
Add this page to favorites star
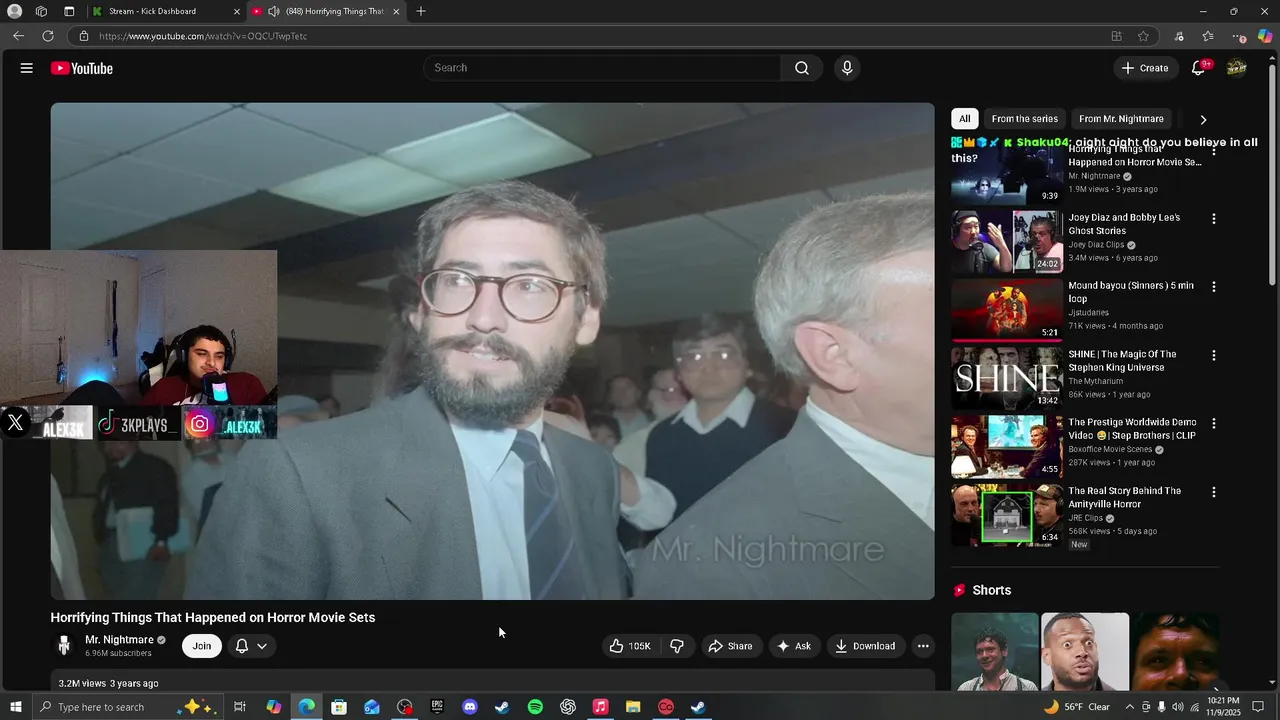[x=1143, y=36]
